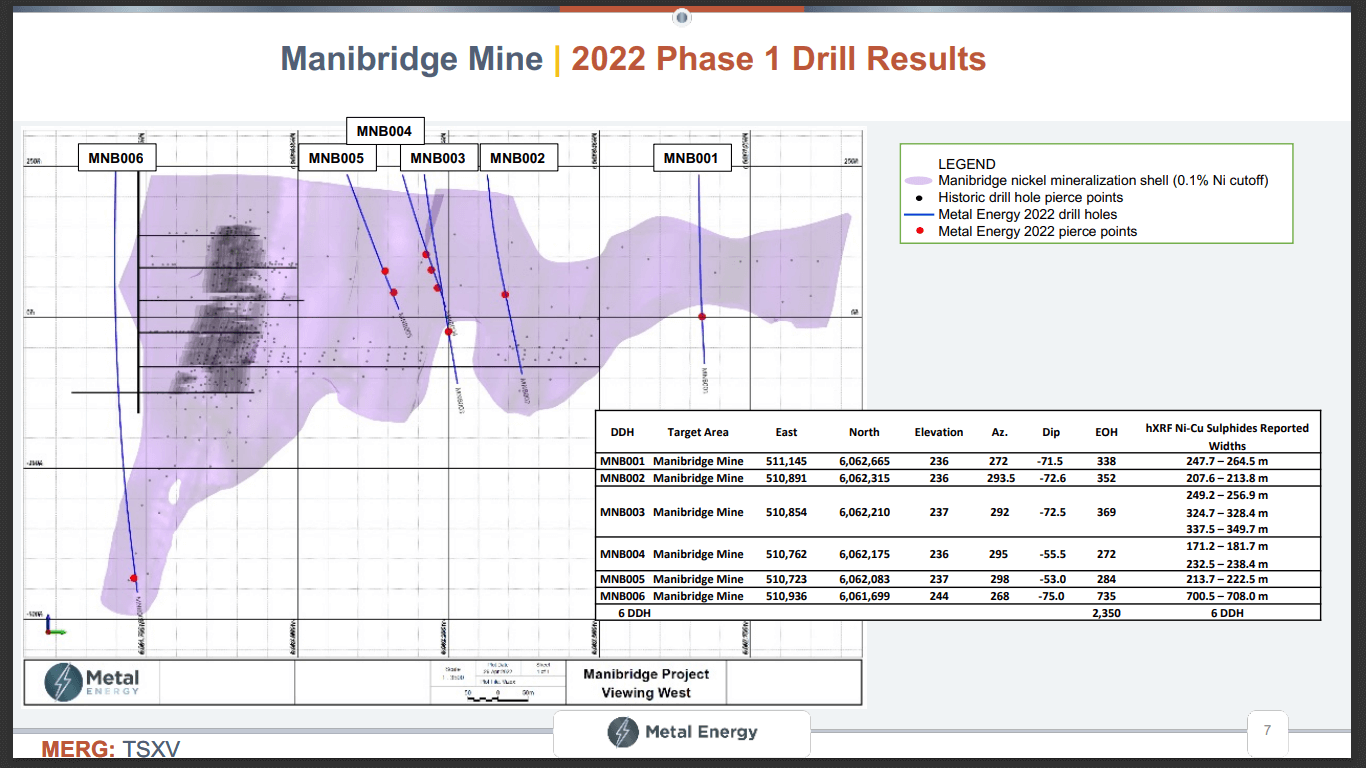Click the 'EOH' column header
The image size is (1366, 768).
(x=1106, y=432)
